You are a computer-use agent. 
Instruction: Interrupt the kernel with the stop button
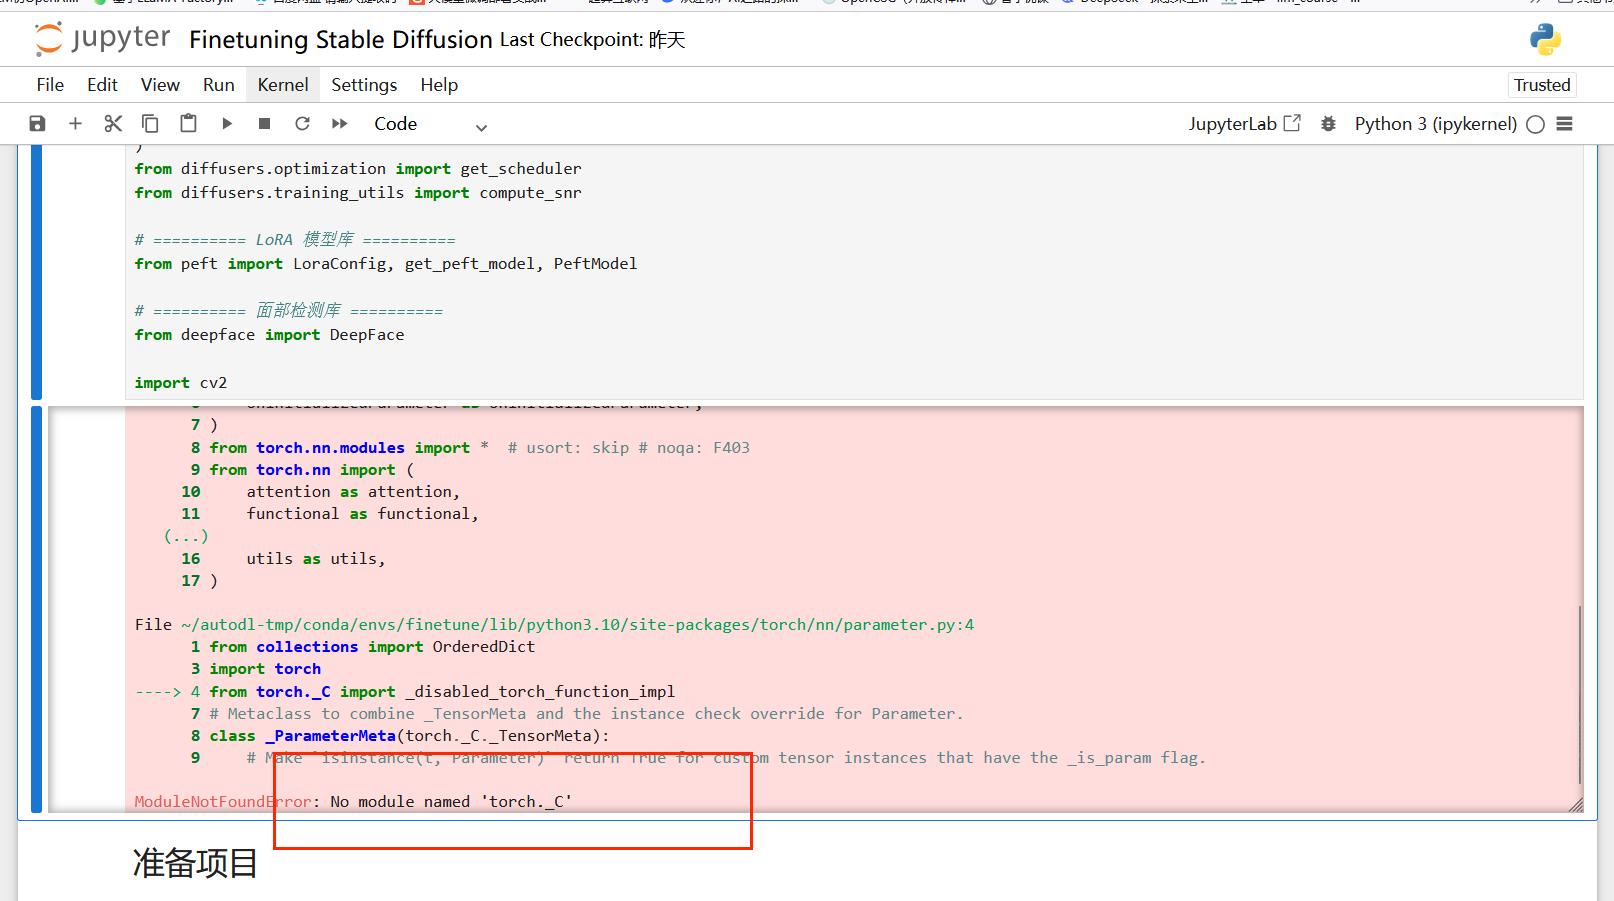point(264,123)
